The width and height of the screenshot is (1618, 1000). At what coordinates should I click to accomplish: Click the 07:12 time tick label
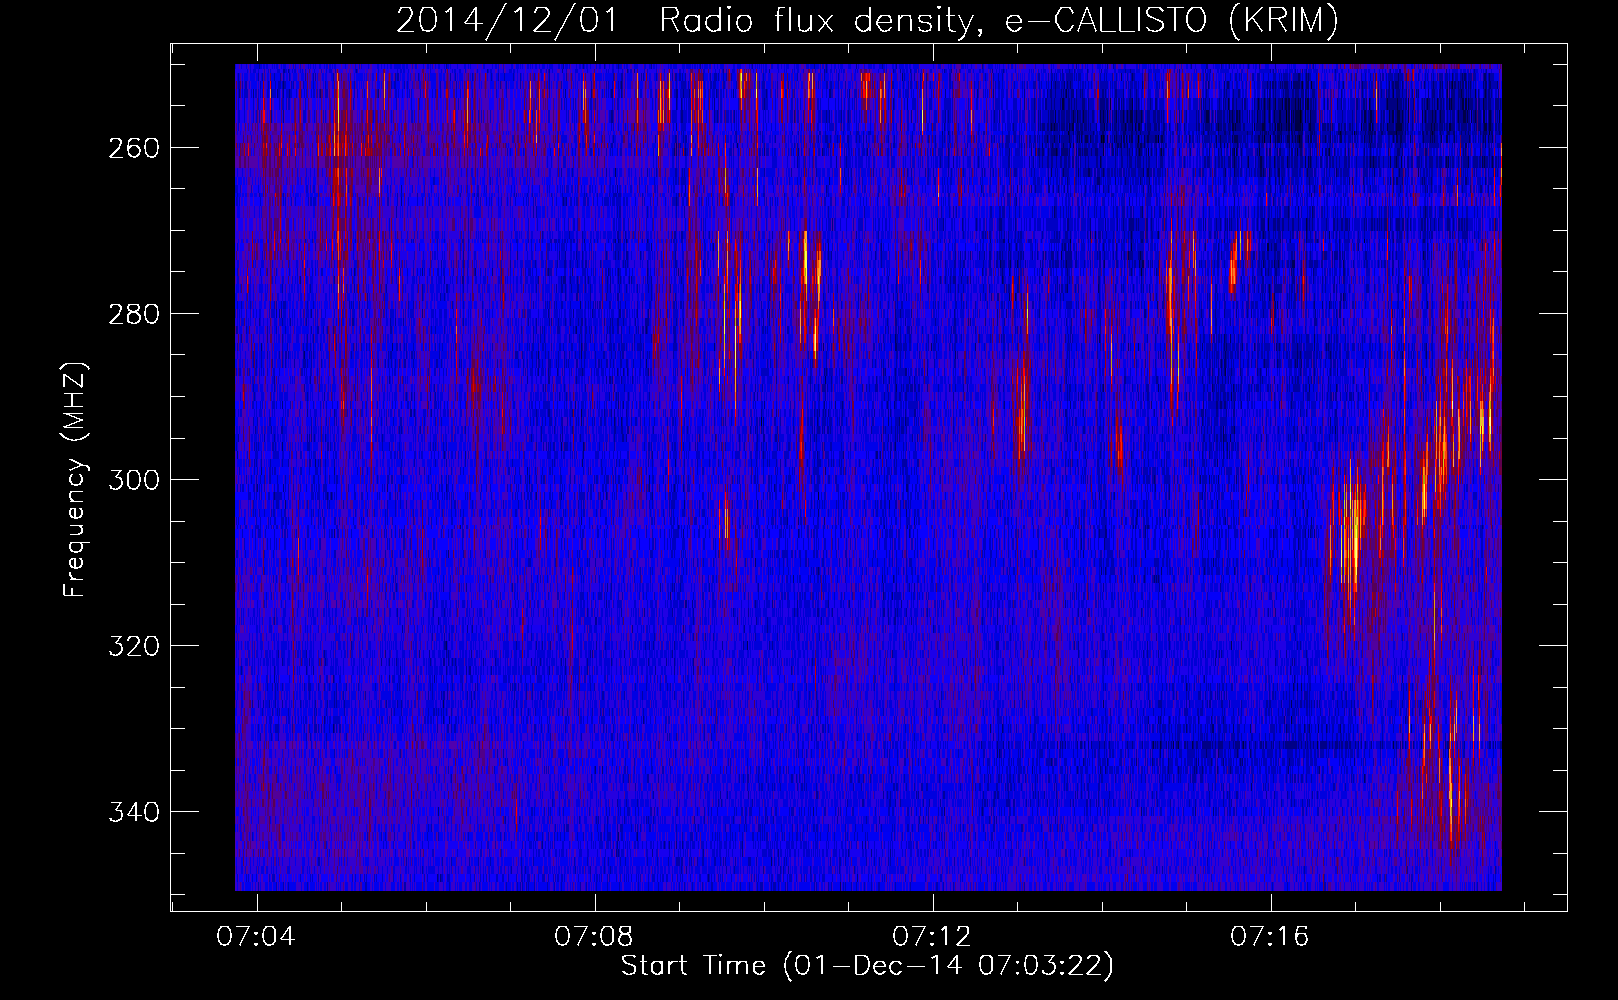click(932, 936)
